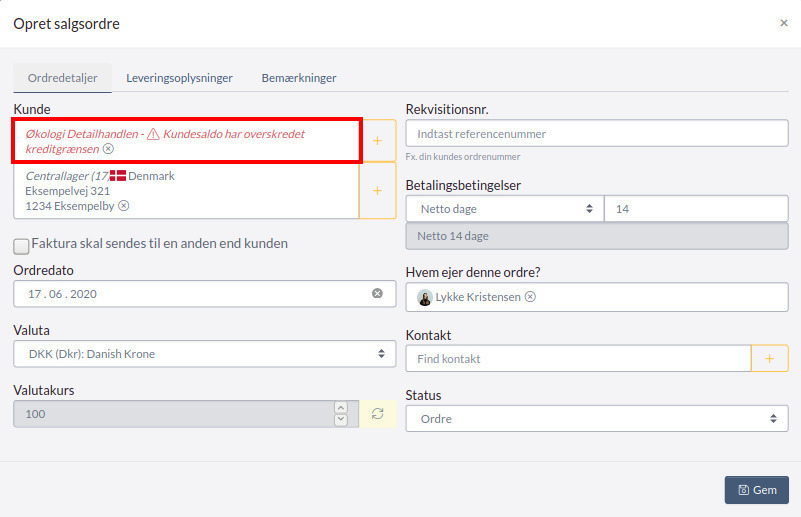The height and width of the screenshot is (517, 801).
Task: Open the Valuta currency dropdown
Action: 204,354
